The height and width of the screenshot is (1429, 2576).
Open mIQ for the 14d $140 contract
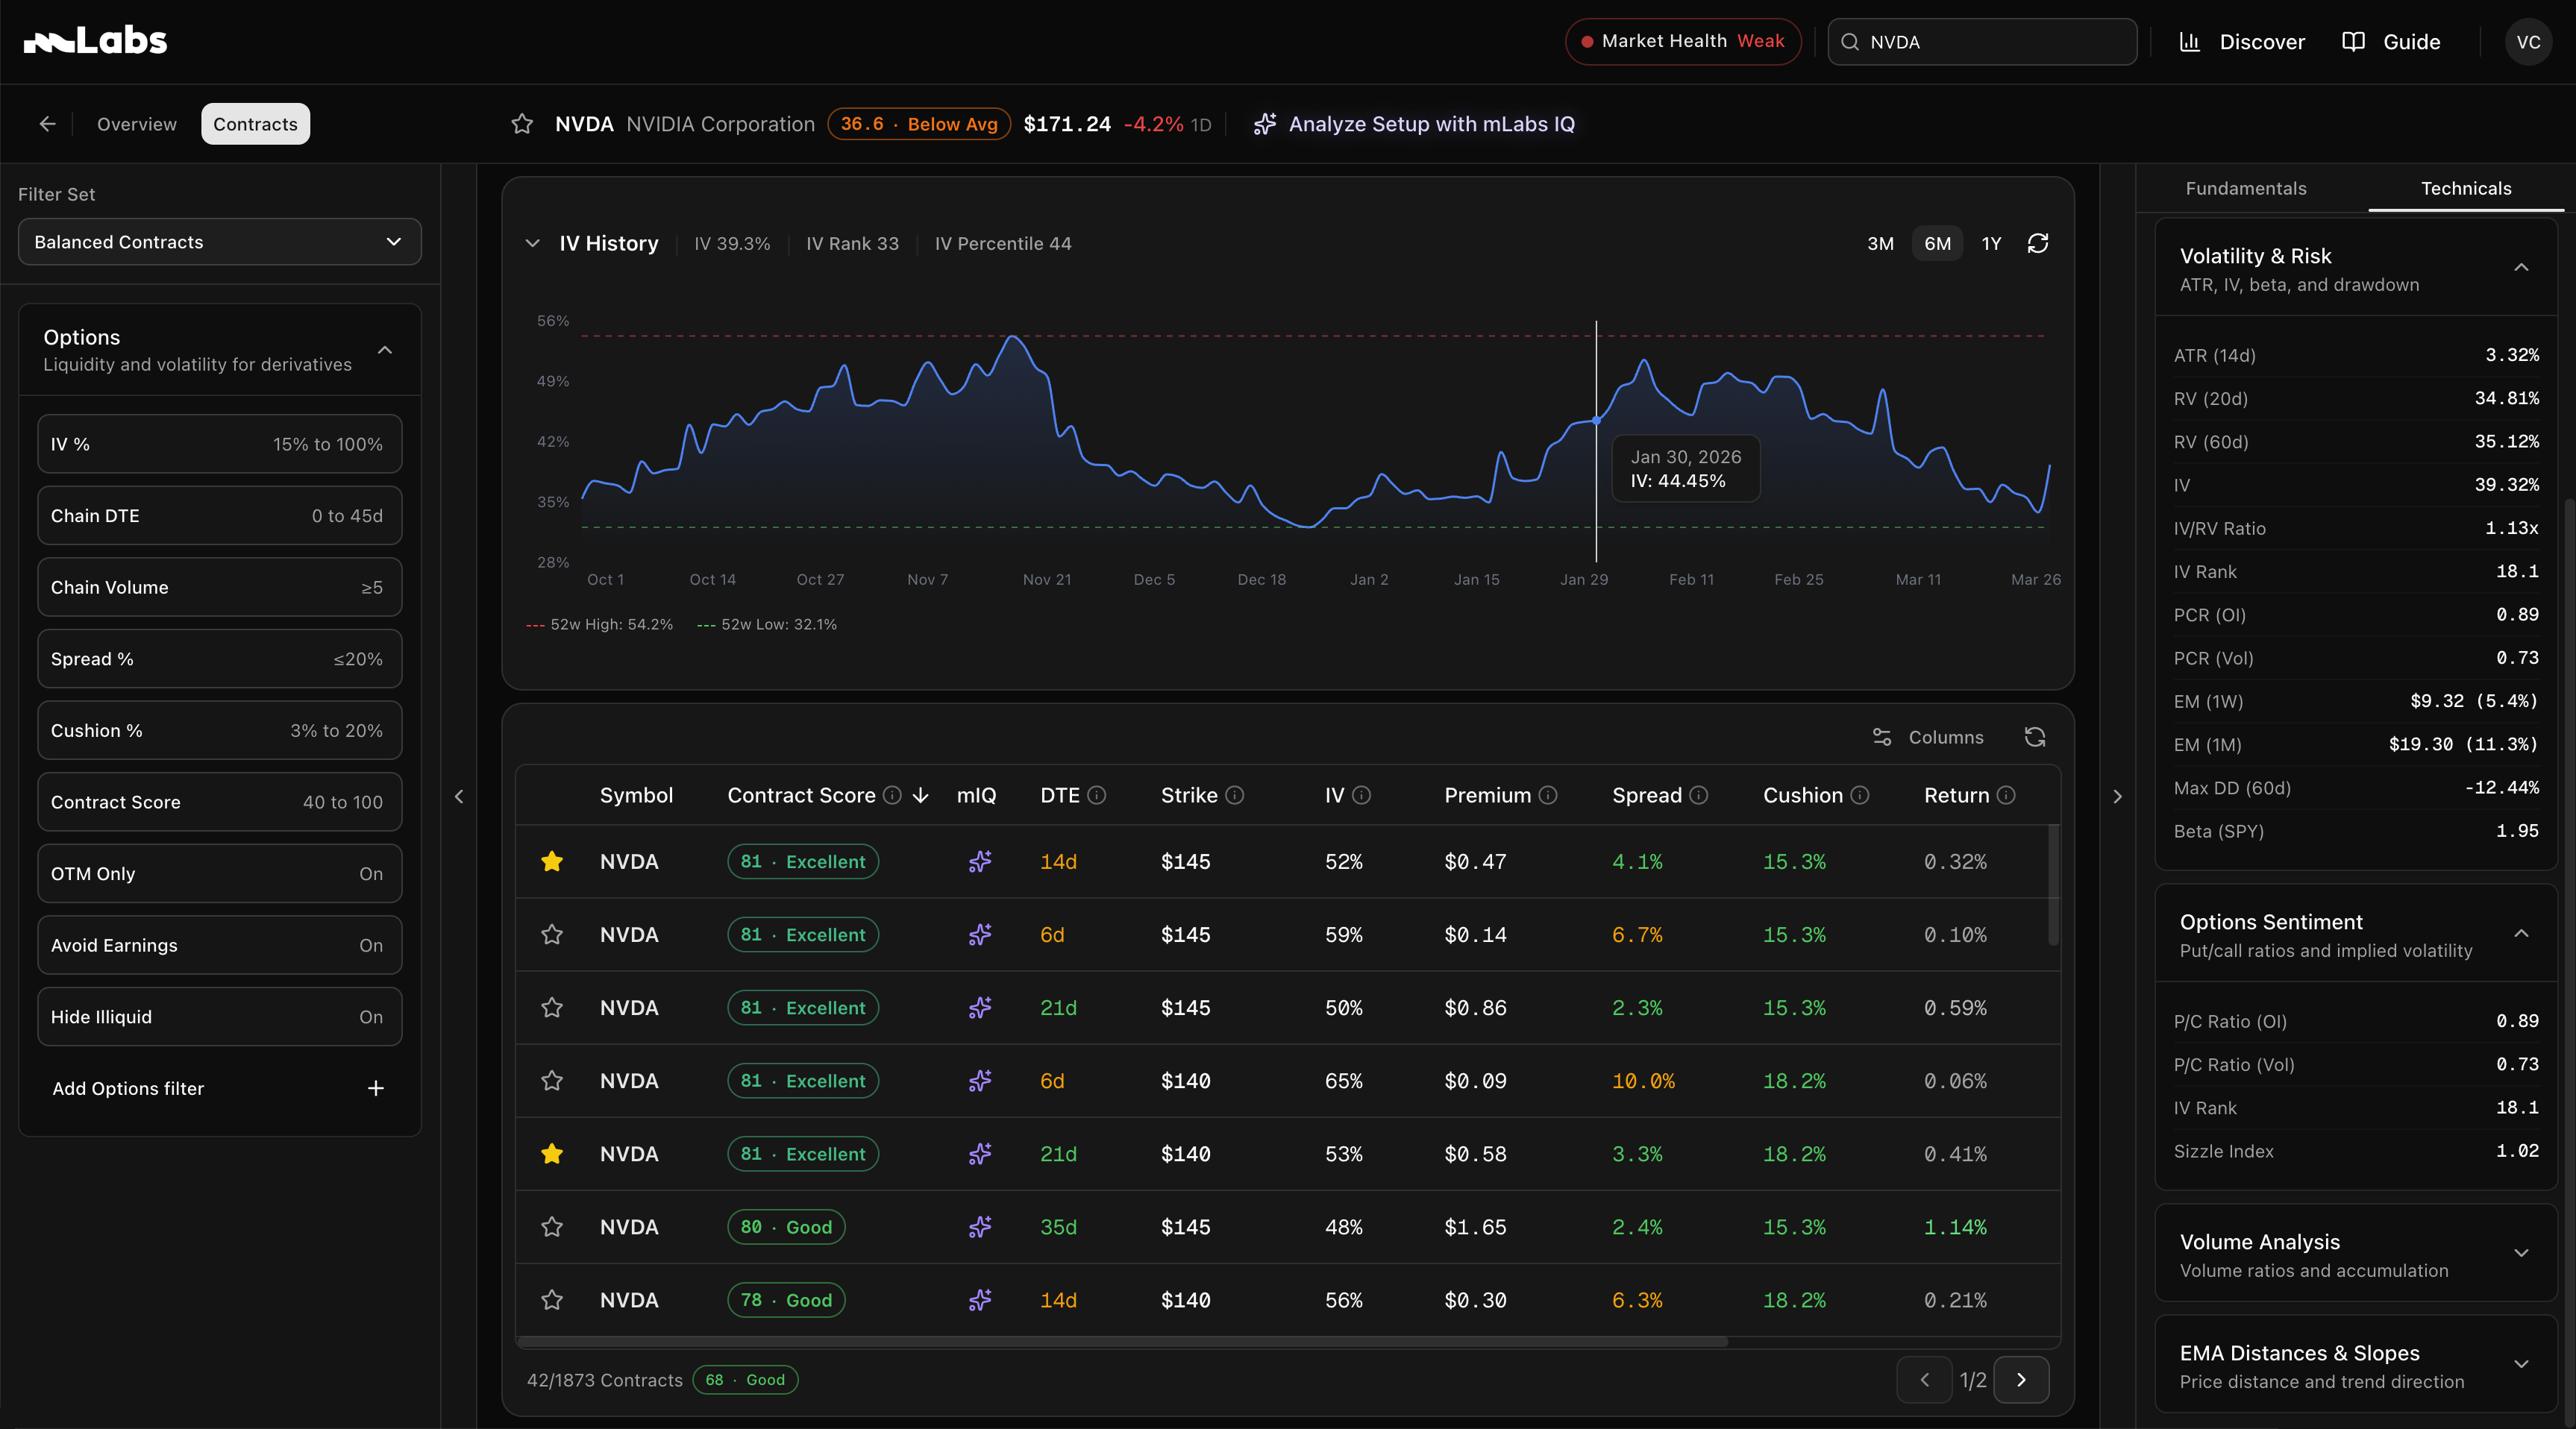click(980, 1300)
